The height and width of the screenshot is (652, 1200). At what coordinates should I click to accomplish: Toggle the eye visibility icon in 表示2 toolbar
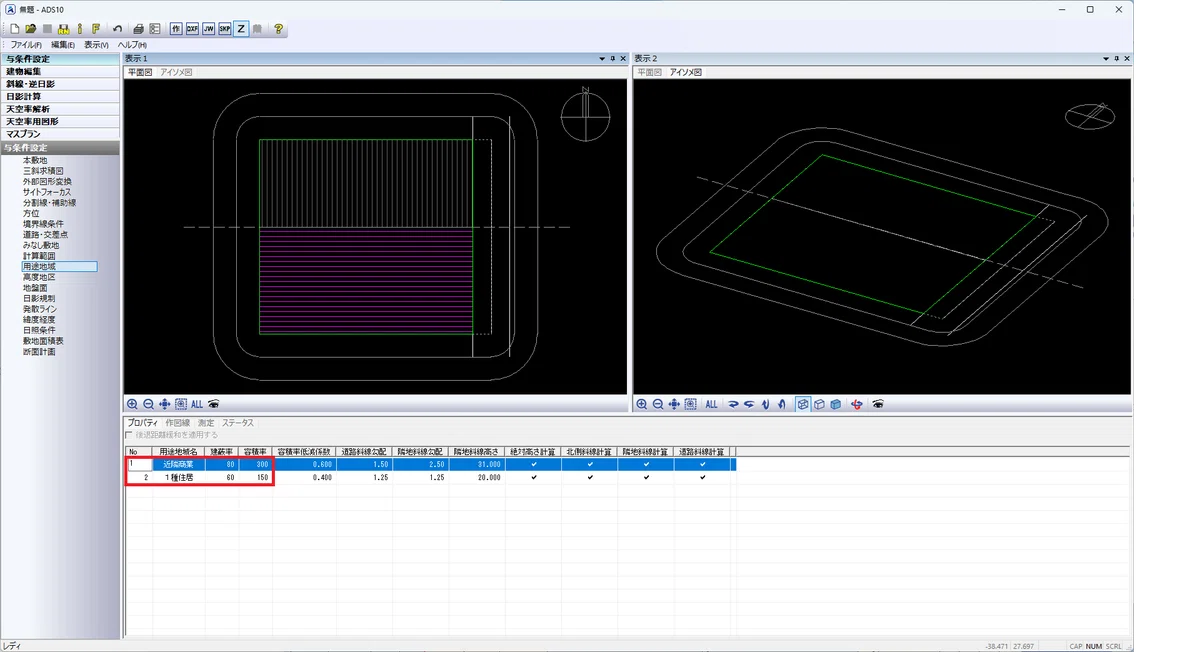878,405
